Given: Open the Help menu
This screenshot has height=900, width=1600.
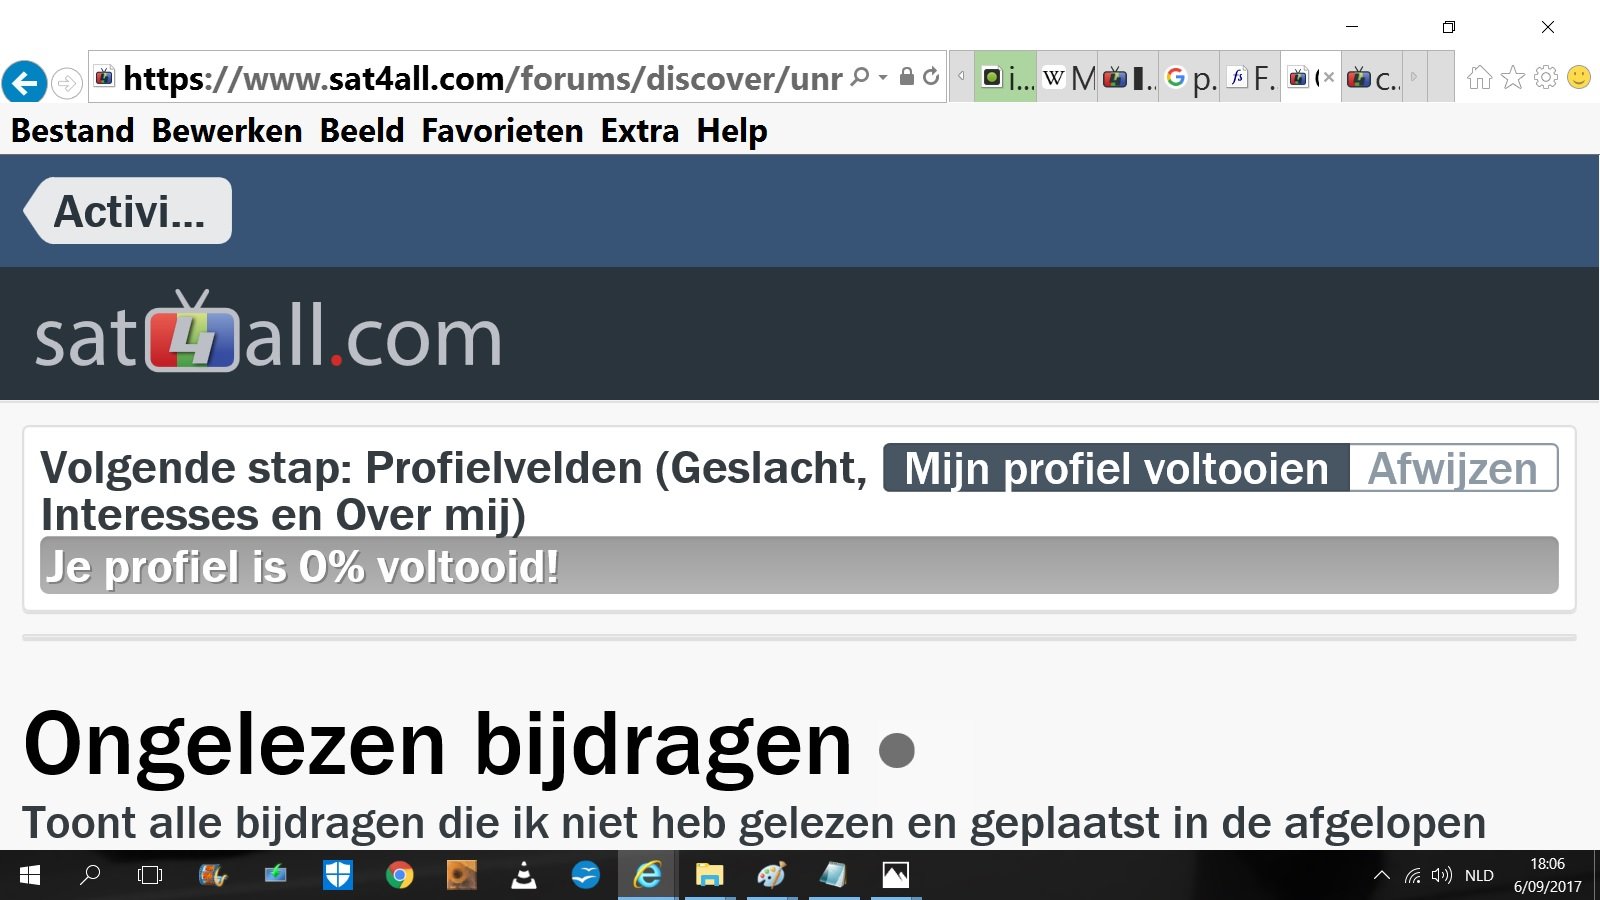Looking at the screenshot, I should pyautogui.click(x=732, y=131).
